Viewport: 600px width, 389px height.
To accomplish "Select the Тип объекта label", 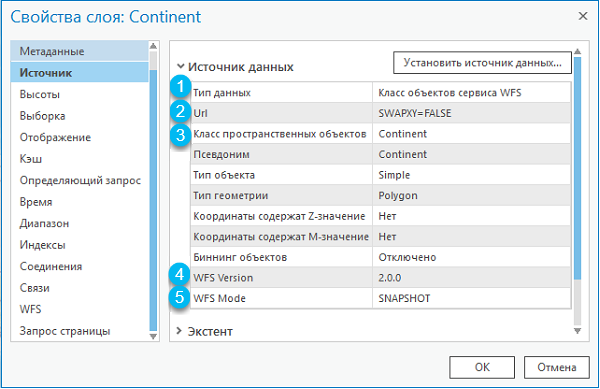I will pos(224,175).
